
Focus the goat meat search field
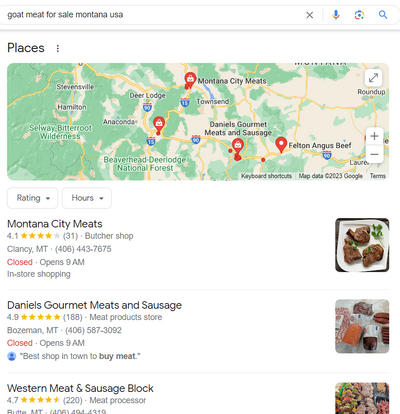click(153, 15)
